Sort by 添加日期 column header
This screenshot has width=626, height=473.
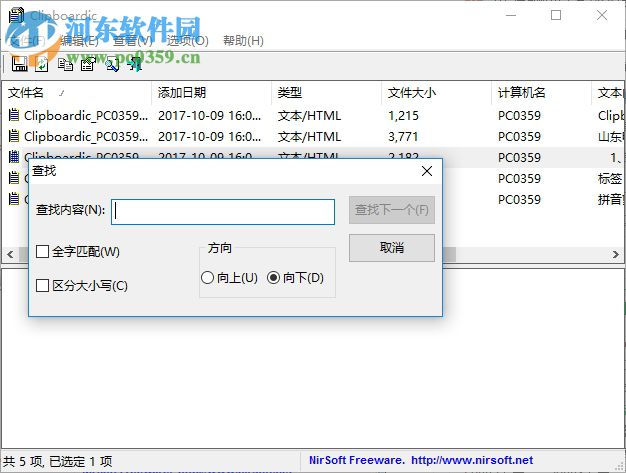(212, 93)
